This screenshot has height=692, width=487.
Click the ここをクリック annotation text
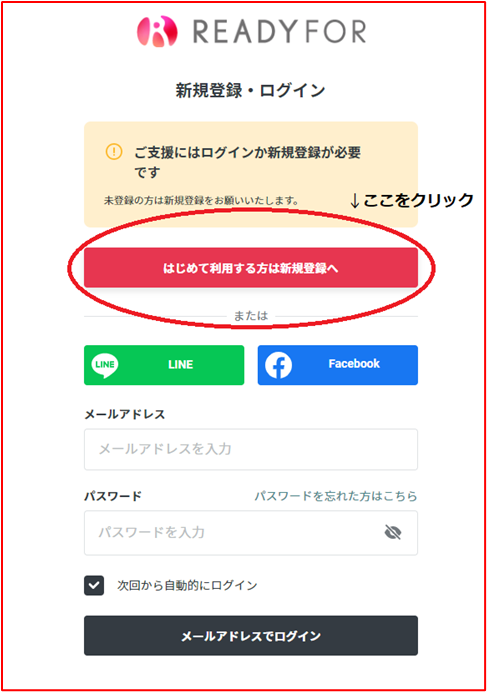tap(418, 200)
